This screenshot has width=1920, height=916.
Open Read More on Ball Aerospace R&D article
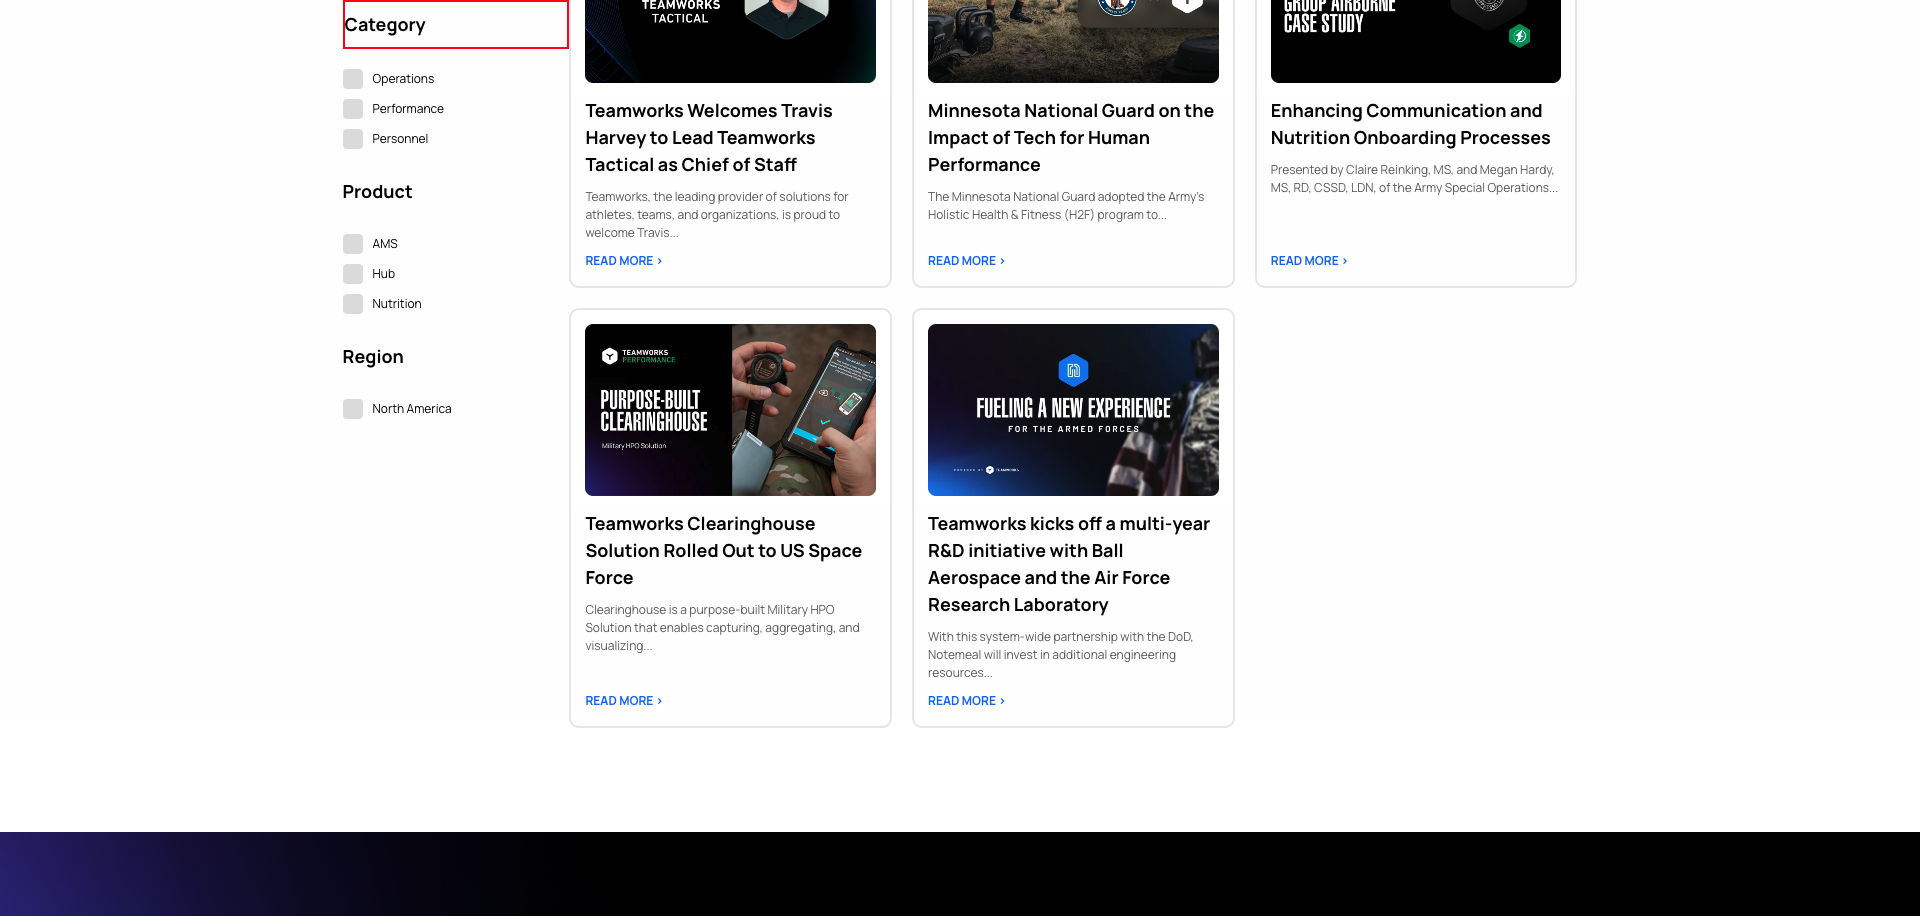pyautogui.click(x=965, y=700)
